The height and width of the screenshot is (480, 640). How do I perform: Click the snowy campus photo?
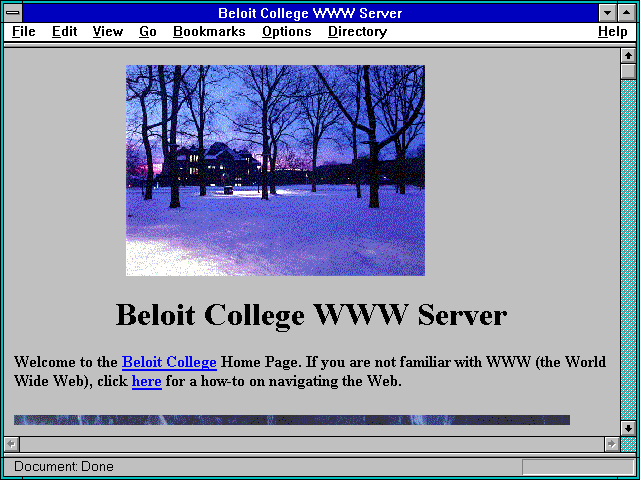click(x=276, y=170)
